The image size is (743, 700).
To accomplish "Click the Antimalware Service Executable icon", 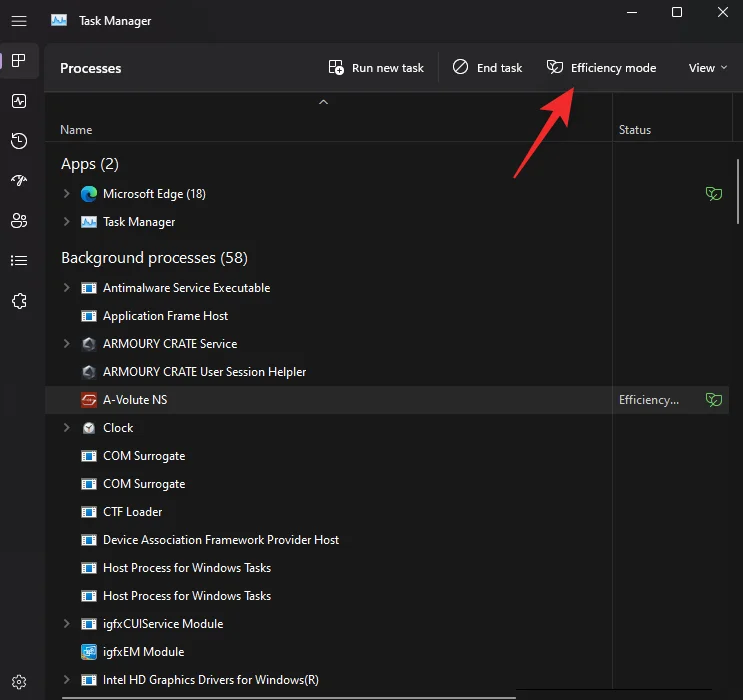I will tap(89, 288).
